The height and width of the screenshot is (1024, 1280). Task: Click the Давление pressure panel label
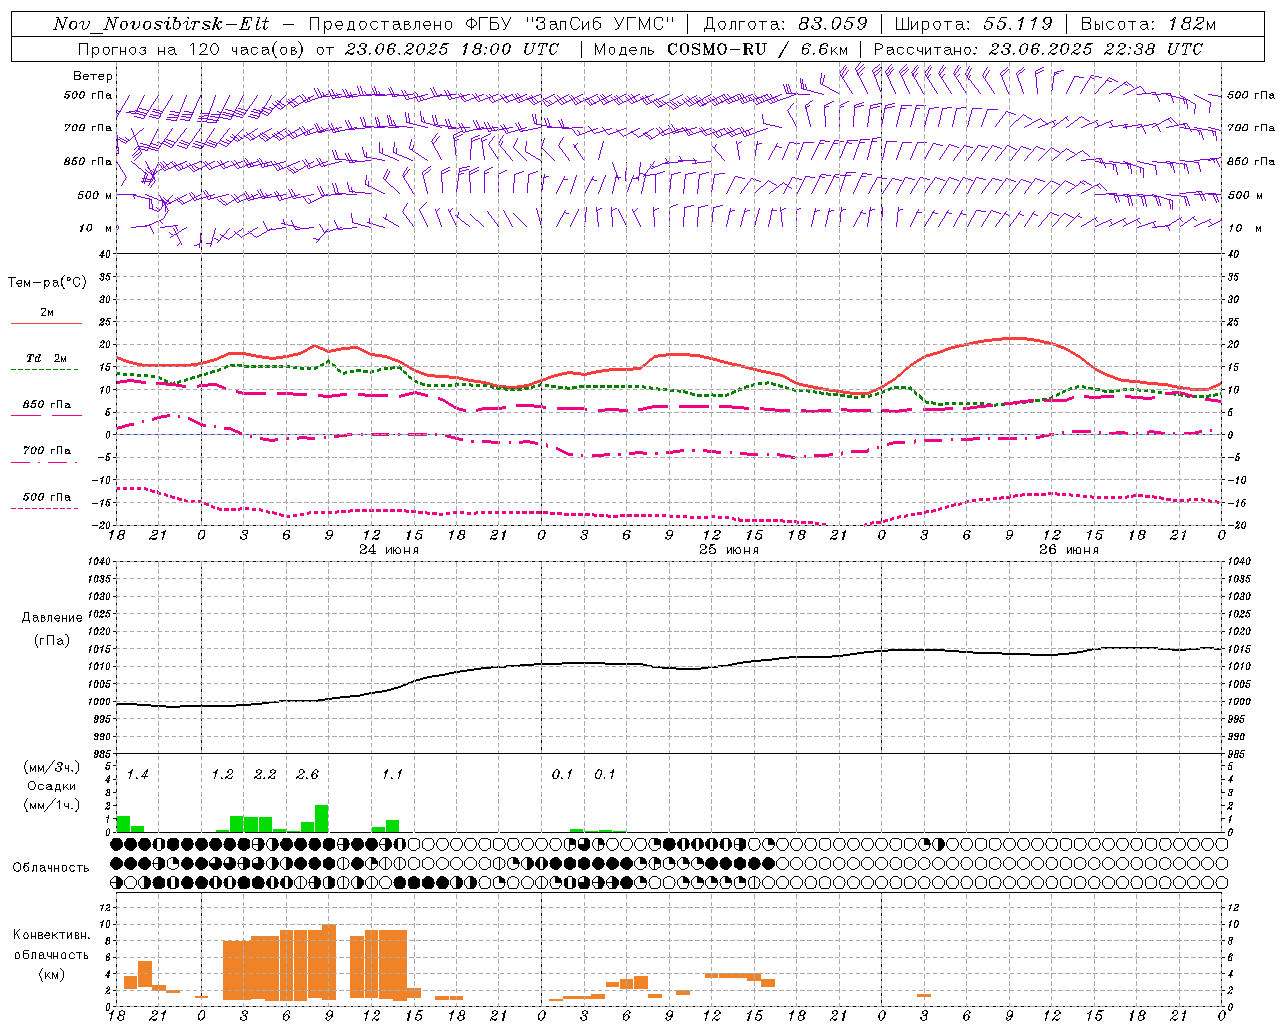pos(52,618)
